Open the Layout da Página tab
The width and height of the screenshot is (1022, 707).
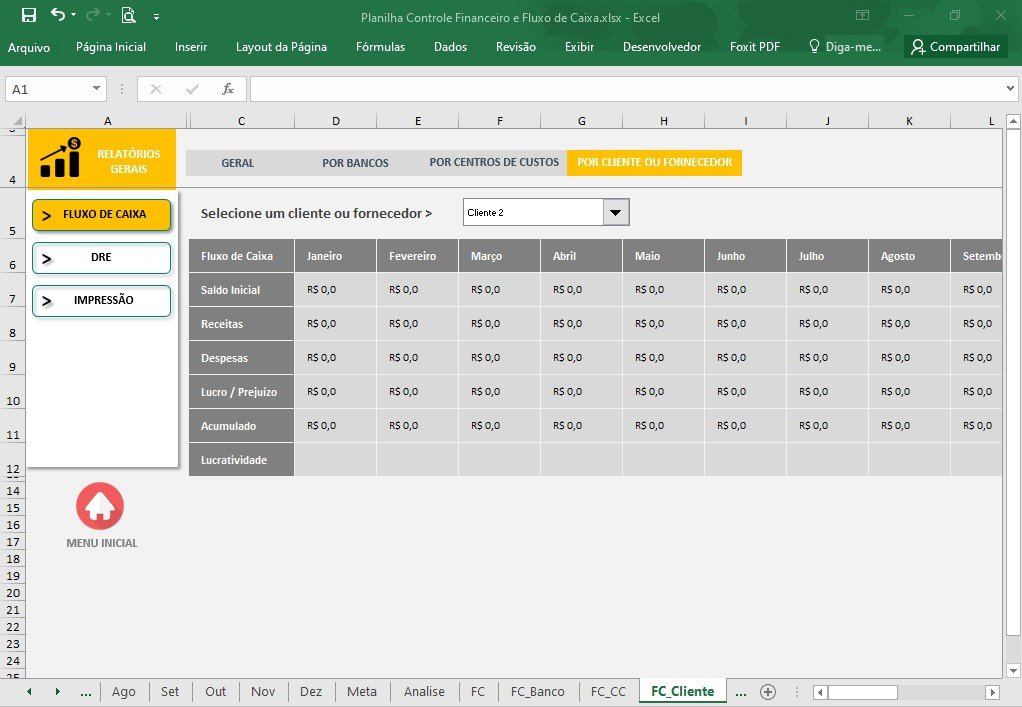(x=282, y=47)
